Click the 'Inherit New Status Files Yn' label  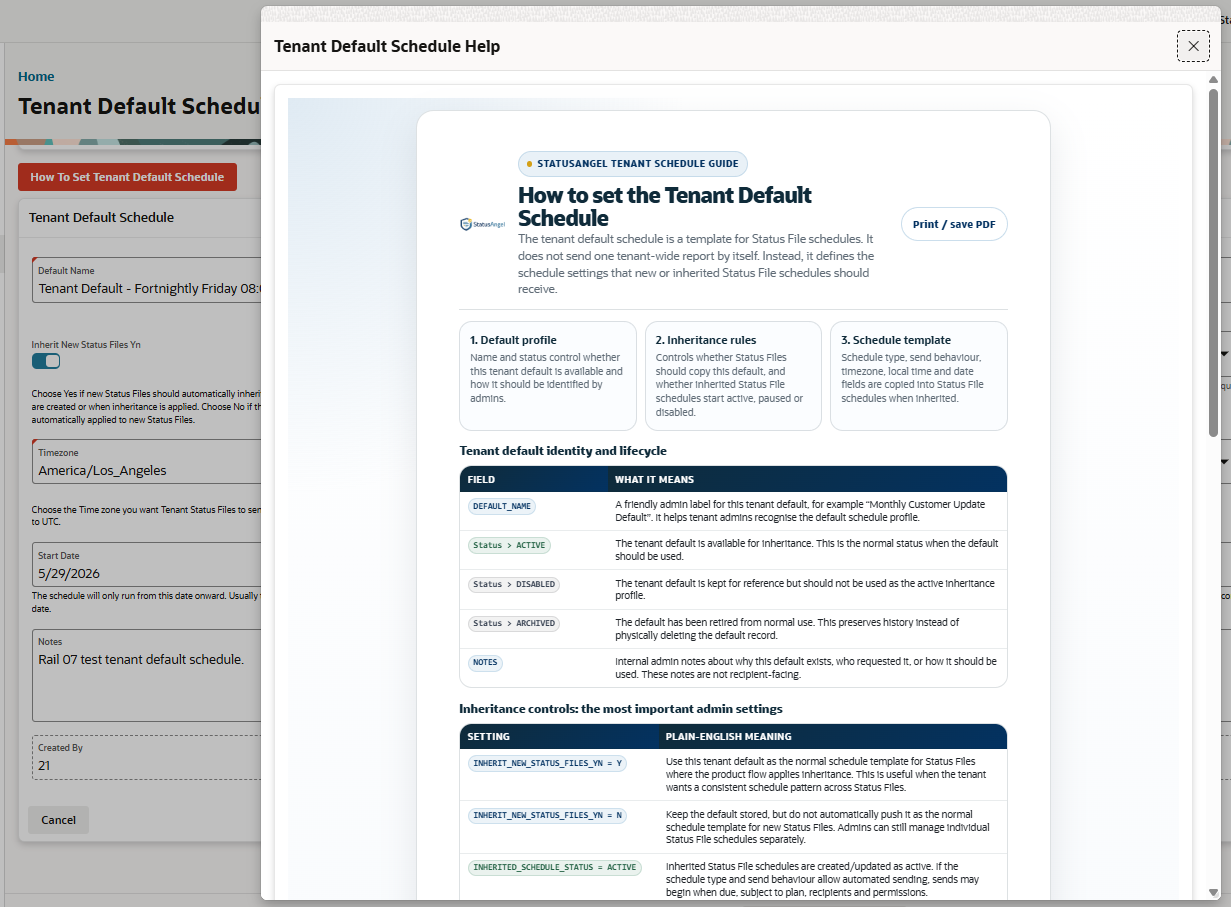(x=86, y=345)
